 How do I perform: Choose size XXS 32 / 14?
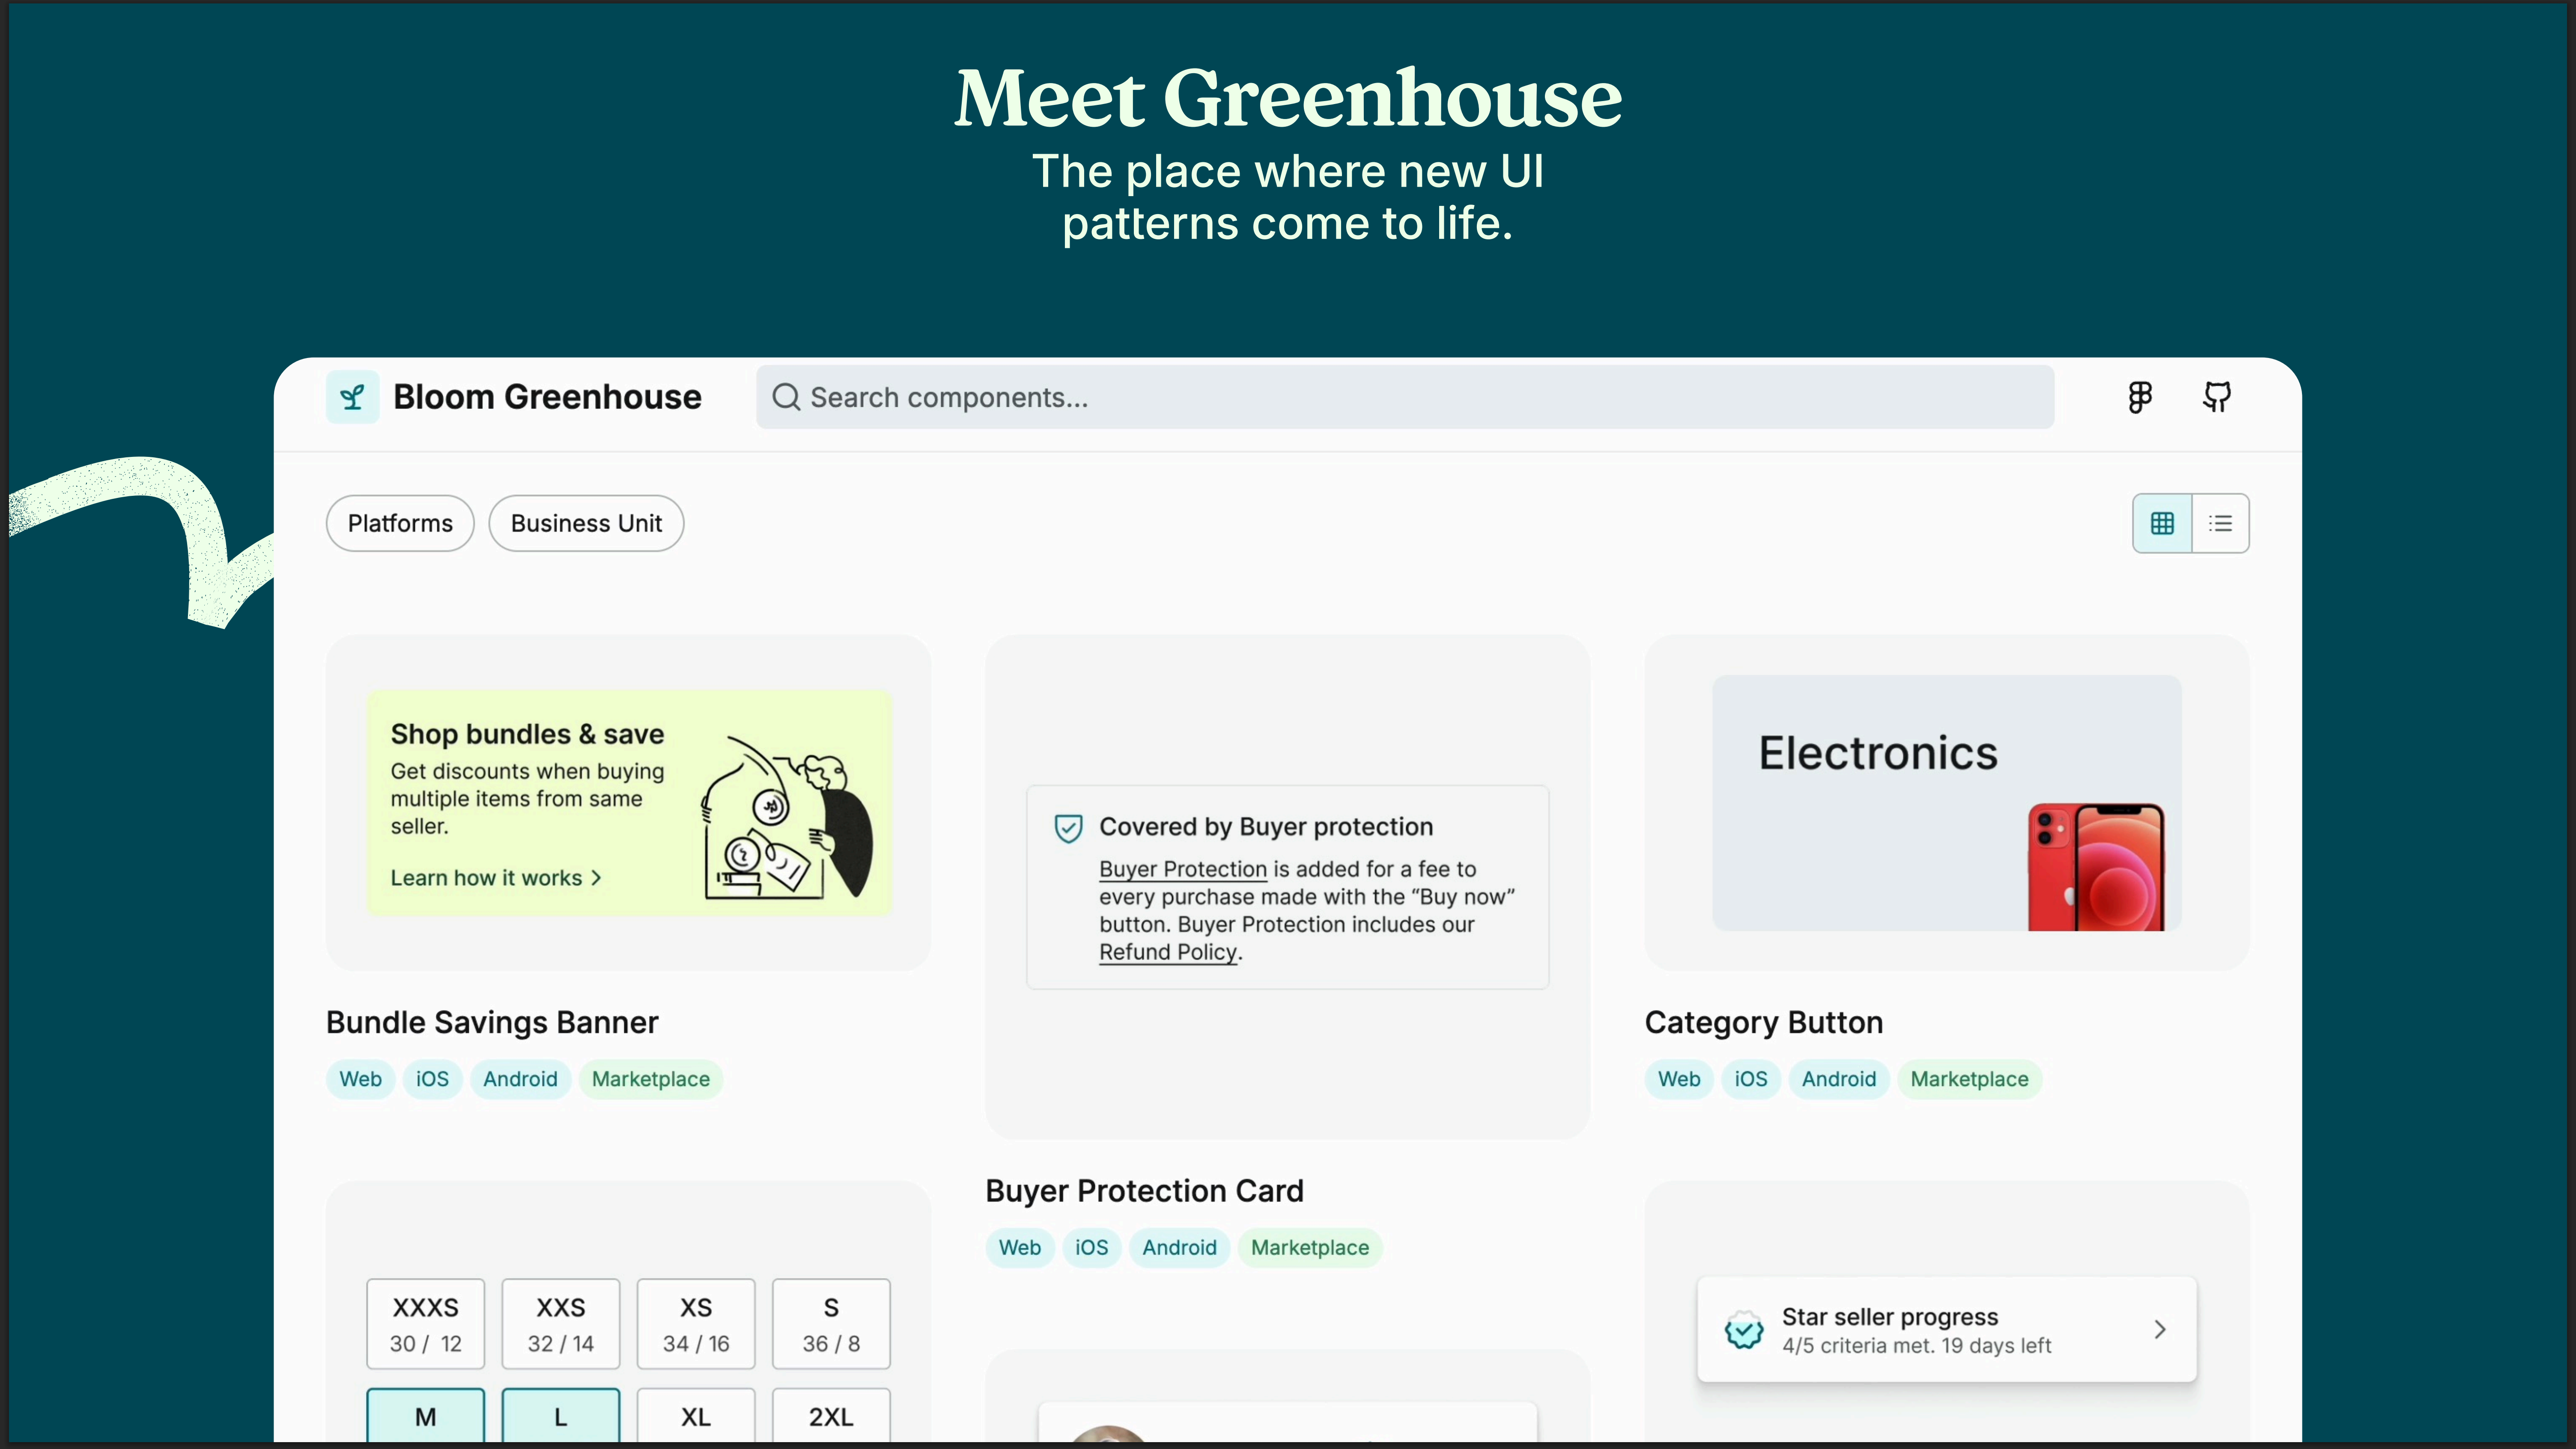coord(561,1324)
